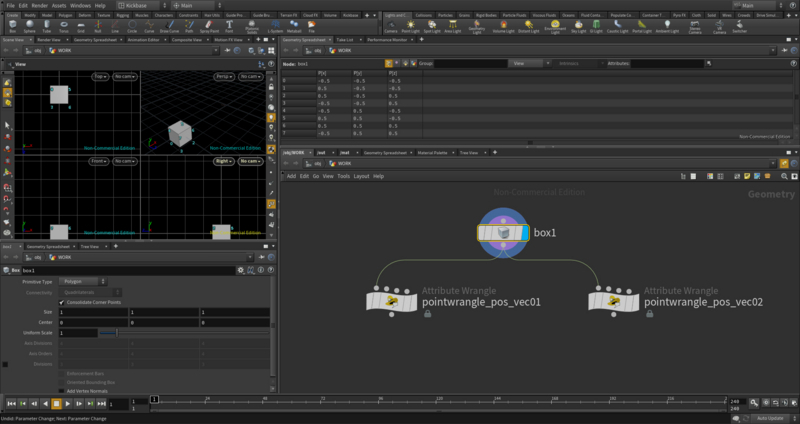The height and width of the screenshot is (424, 800).
Task: Add a Camera from the shelf
Action: coord(391,26)
